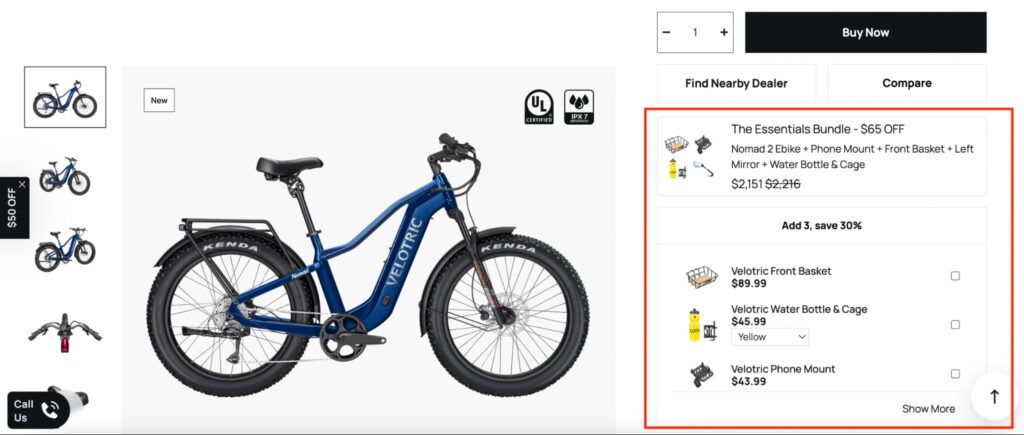Expand the list with Show More

click(x=928, y=408)
